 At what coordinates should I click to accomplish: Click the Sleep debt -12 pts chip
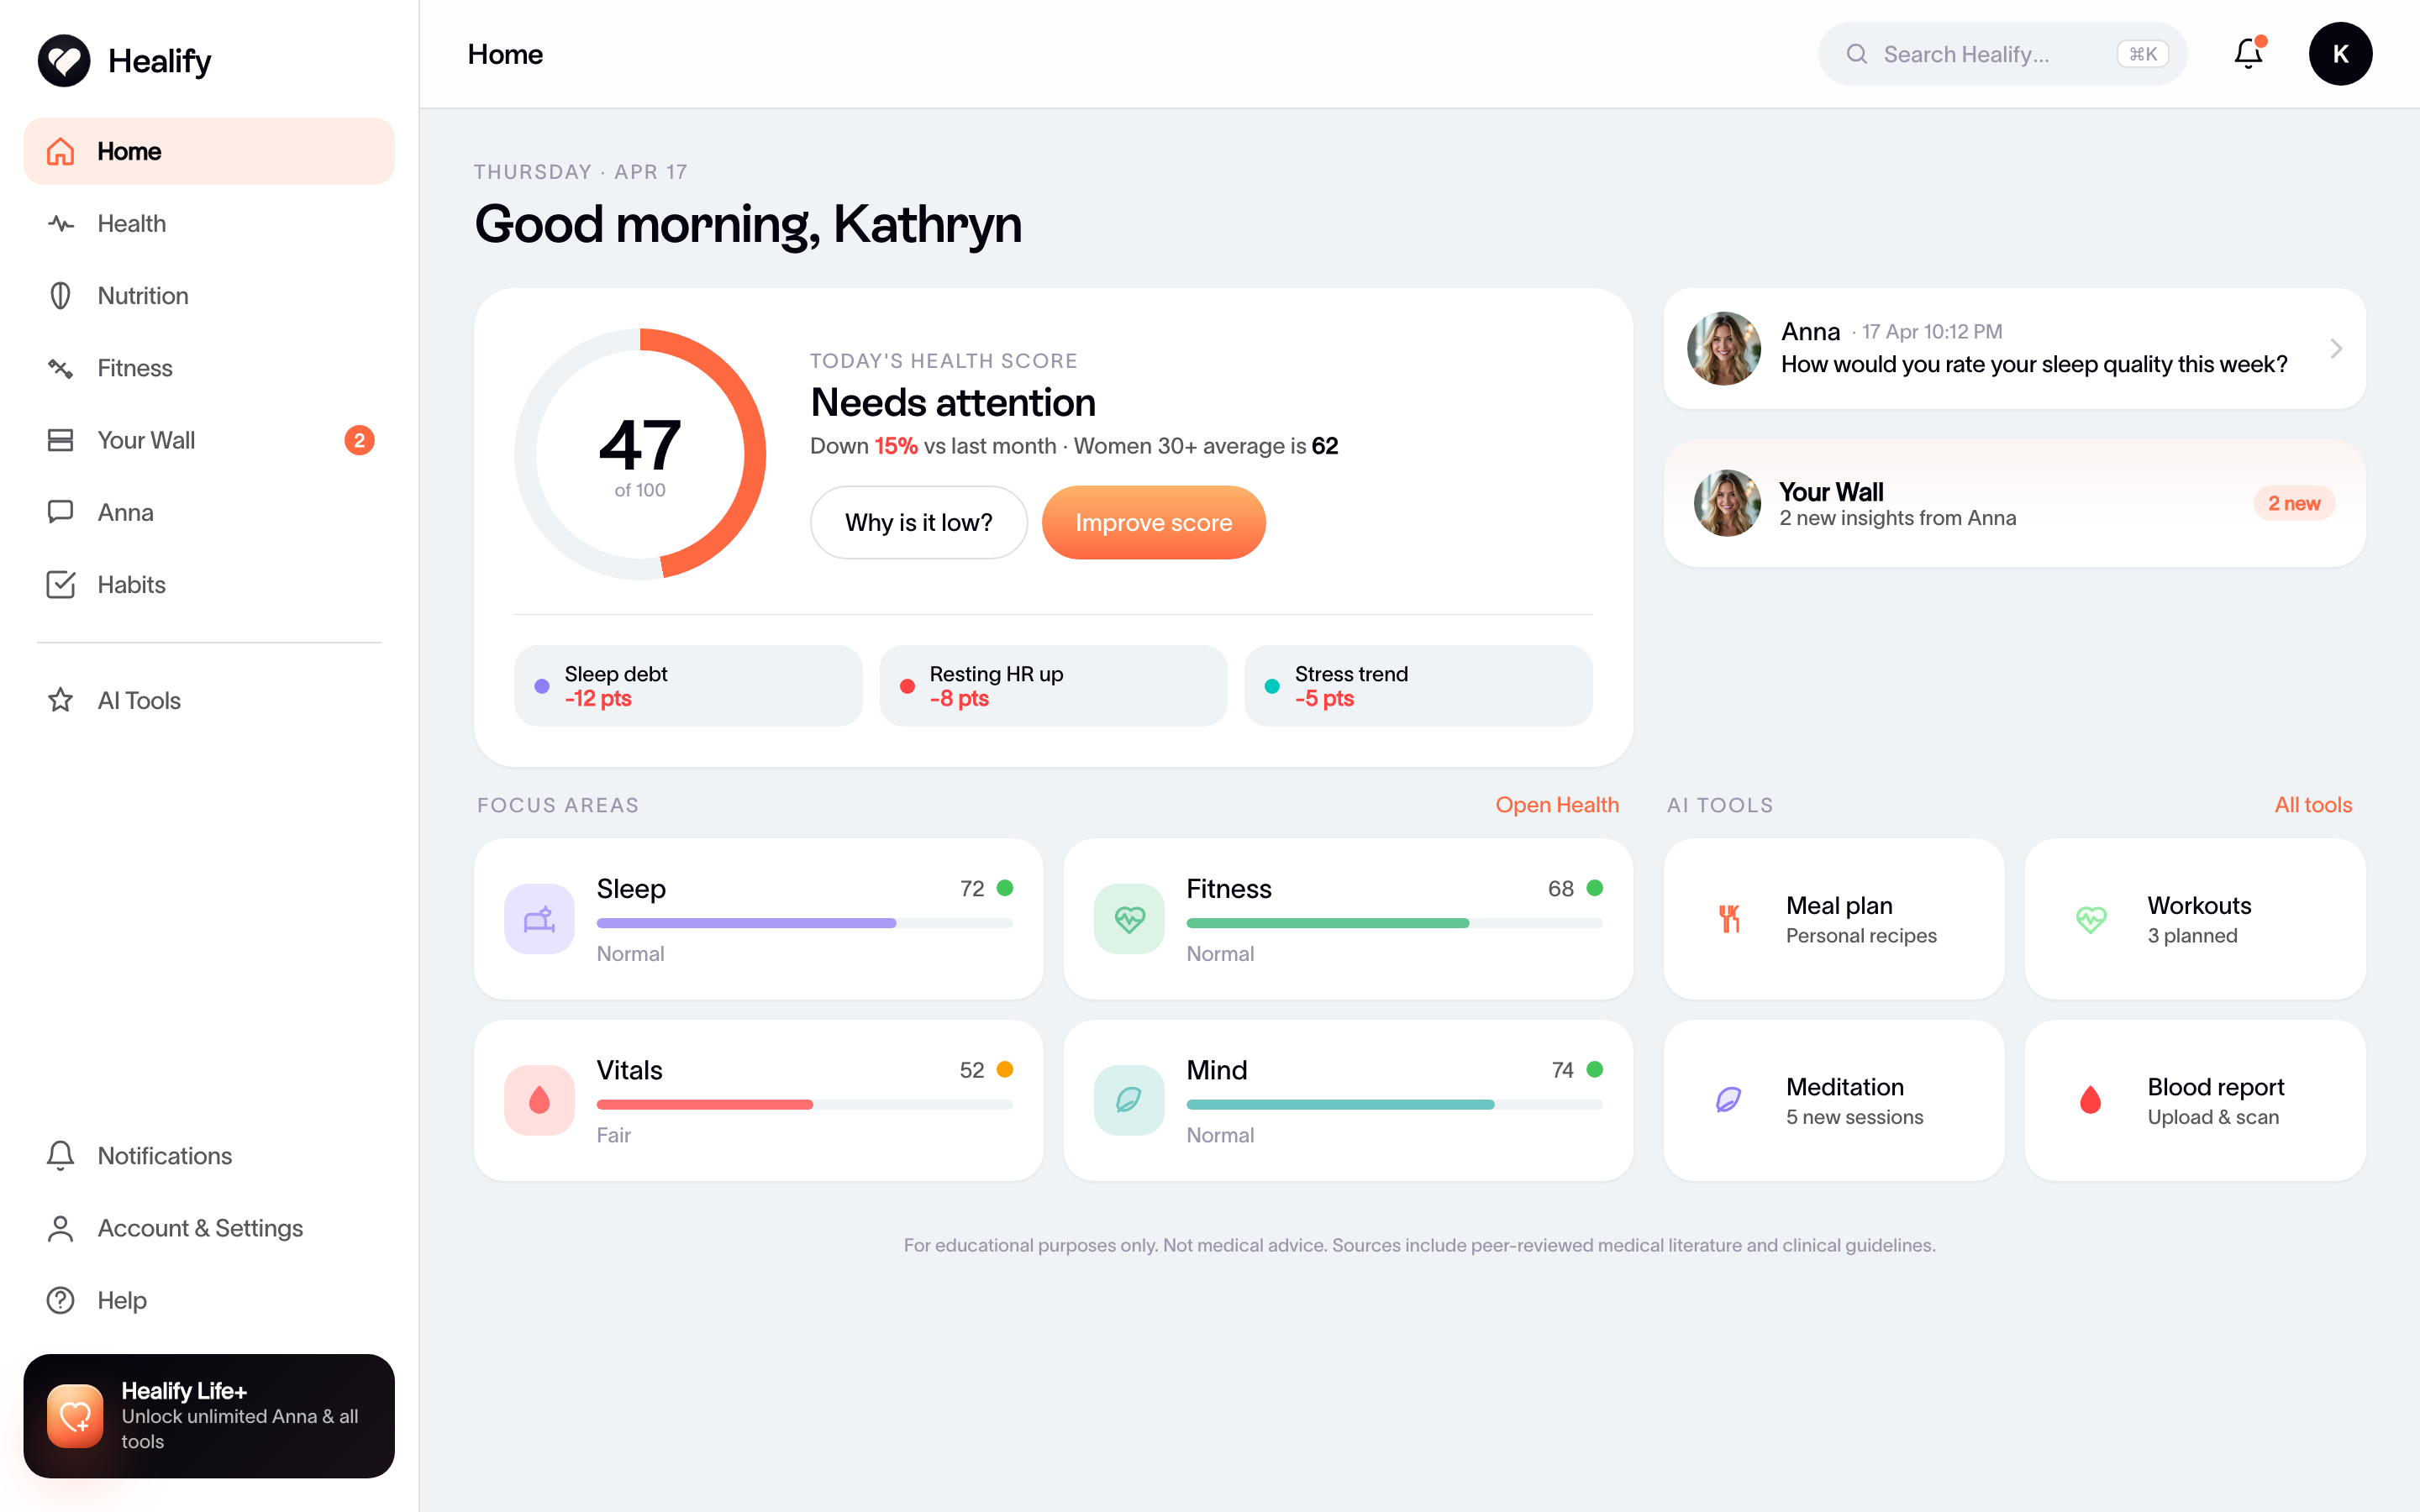tap(688, 686)
